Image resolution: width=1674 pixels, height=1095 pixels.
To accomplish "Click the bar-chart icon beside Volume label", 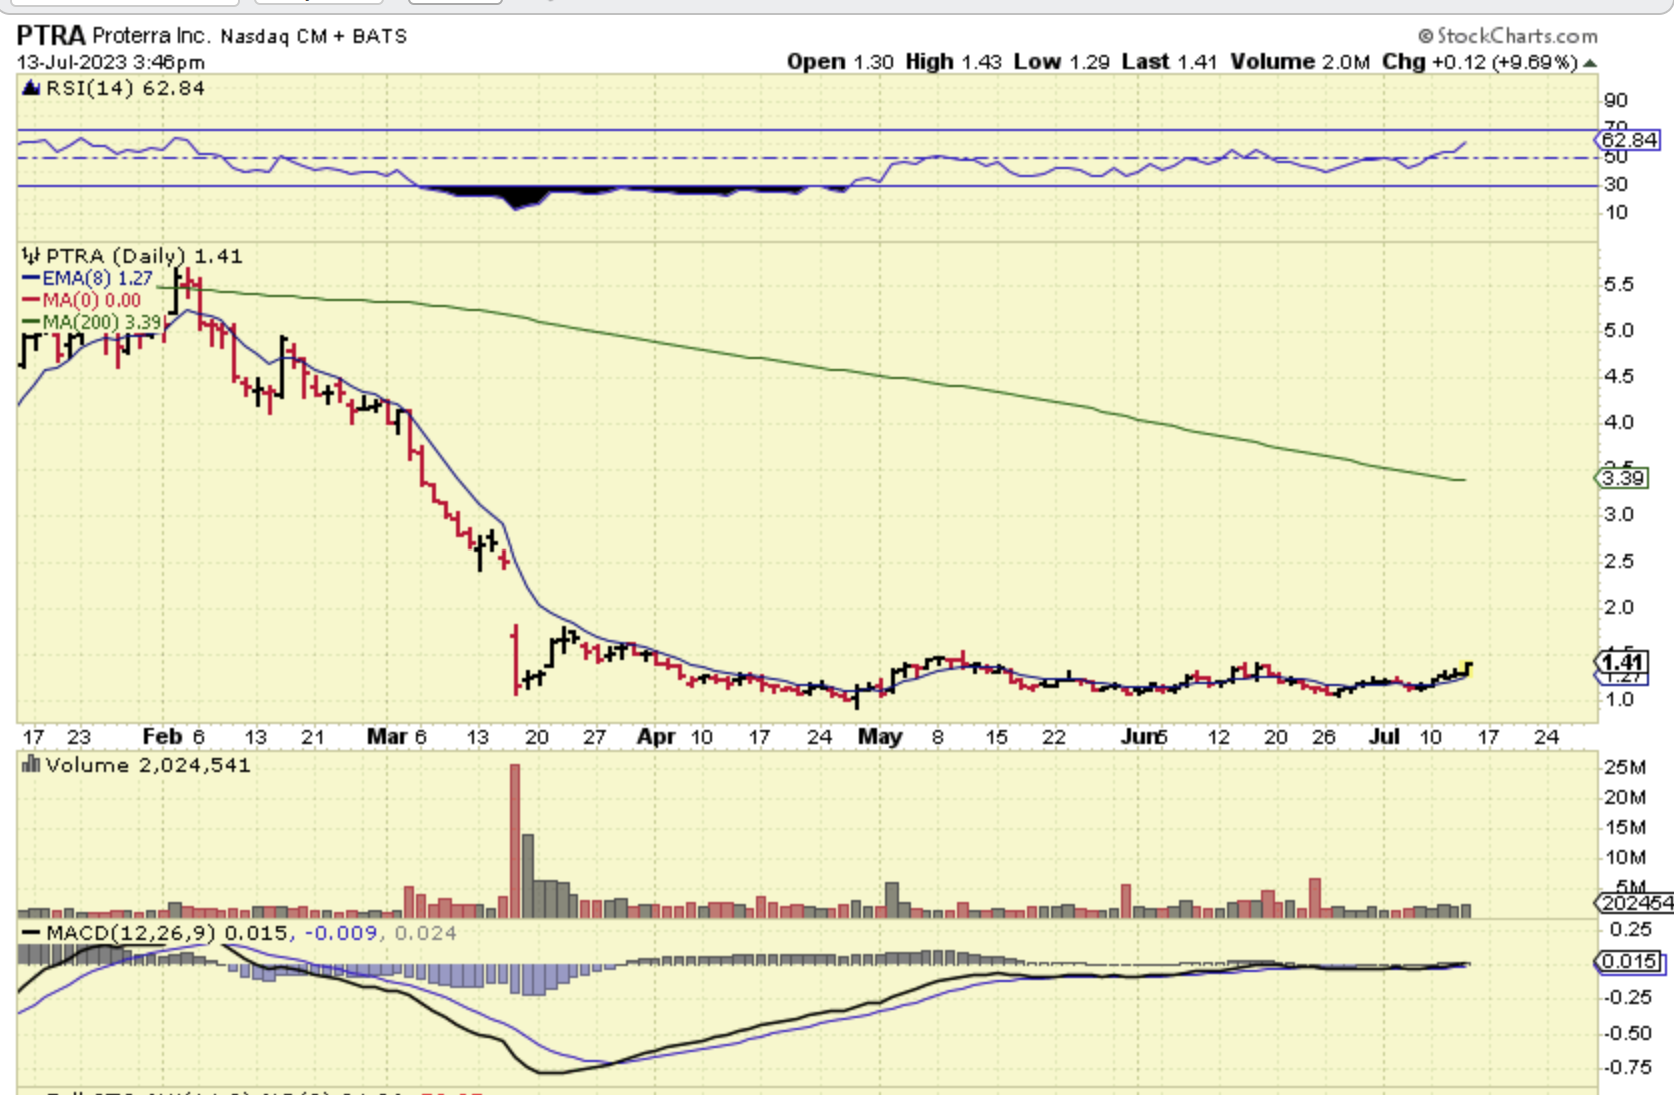I will pyautogui.click(x=31, y=765).
